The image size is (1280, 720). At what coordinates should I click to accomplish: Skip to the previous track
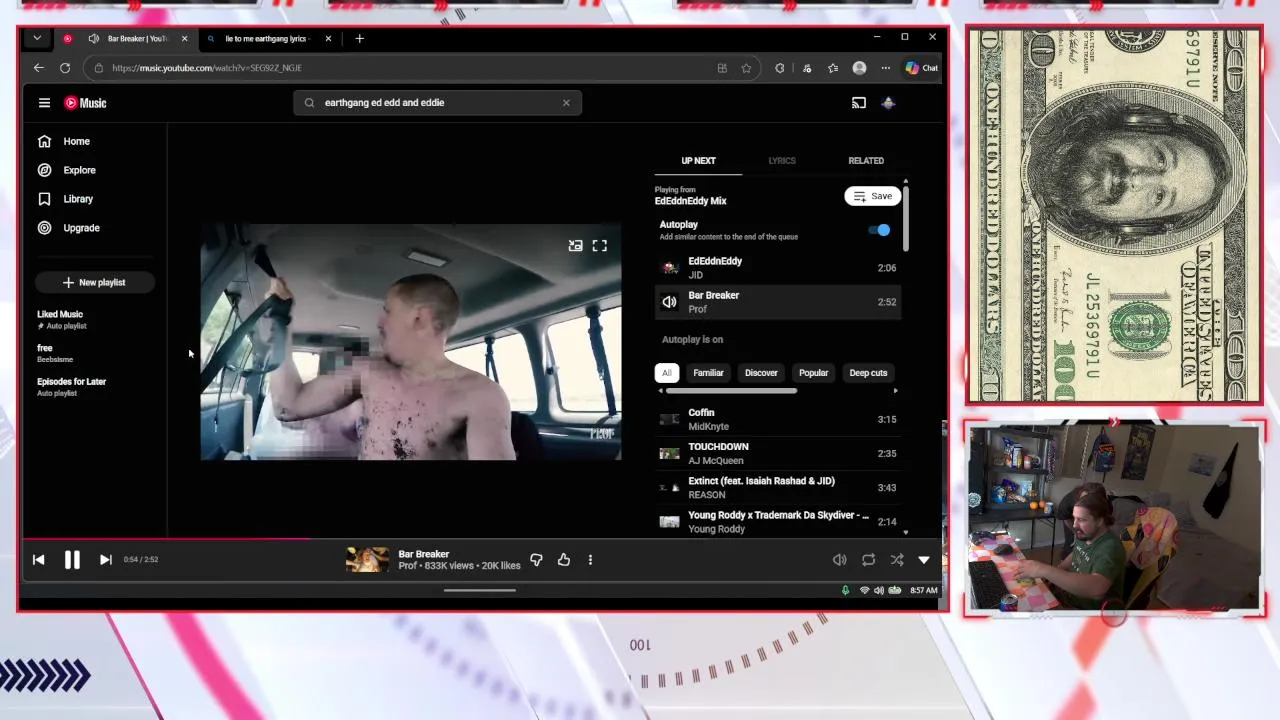click(38, 560)
